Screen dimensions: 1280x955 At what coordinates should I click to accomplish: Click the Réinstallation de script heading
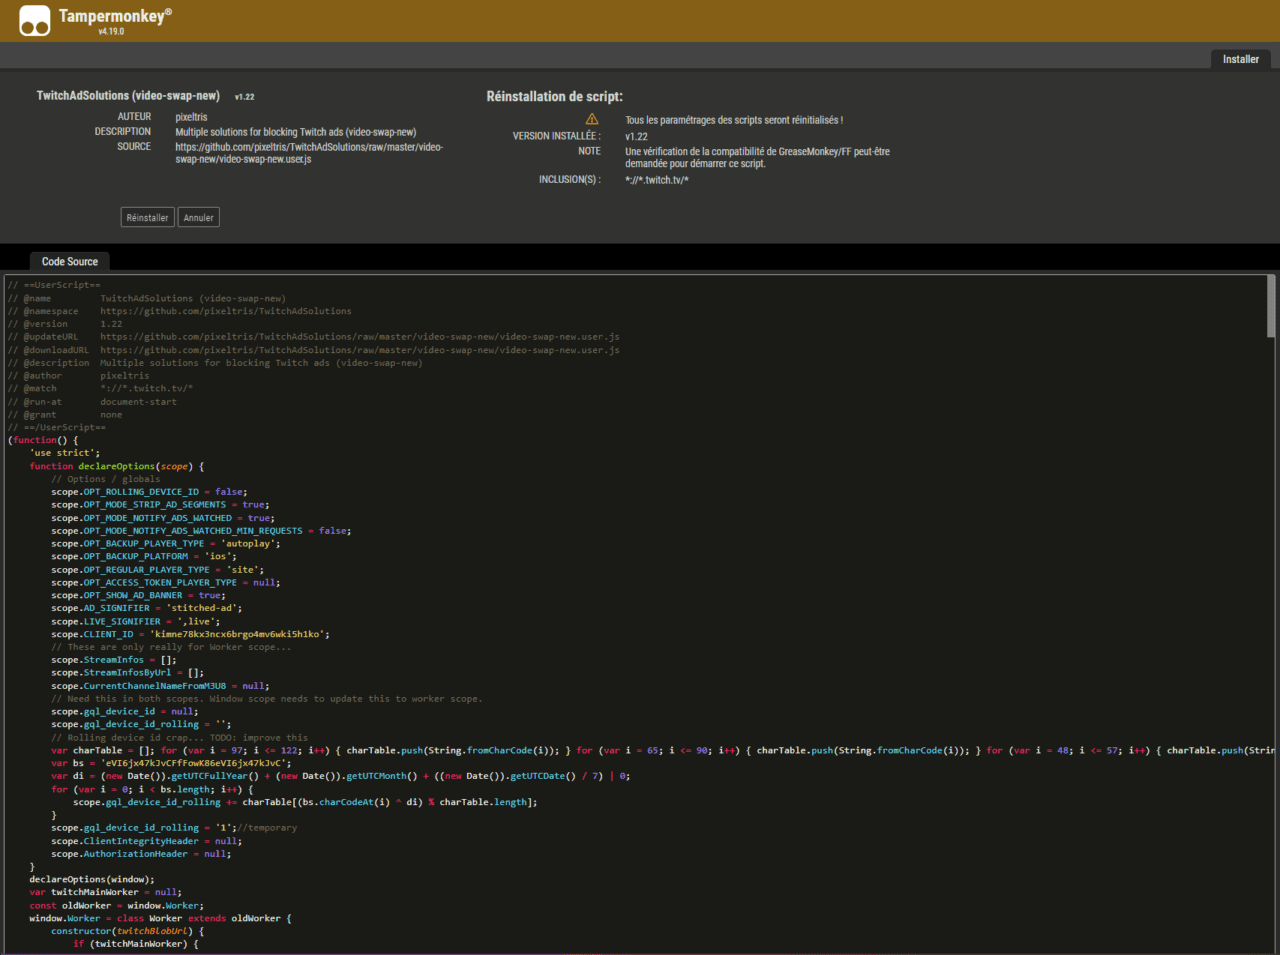(555, 97)
